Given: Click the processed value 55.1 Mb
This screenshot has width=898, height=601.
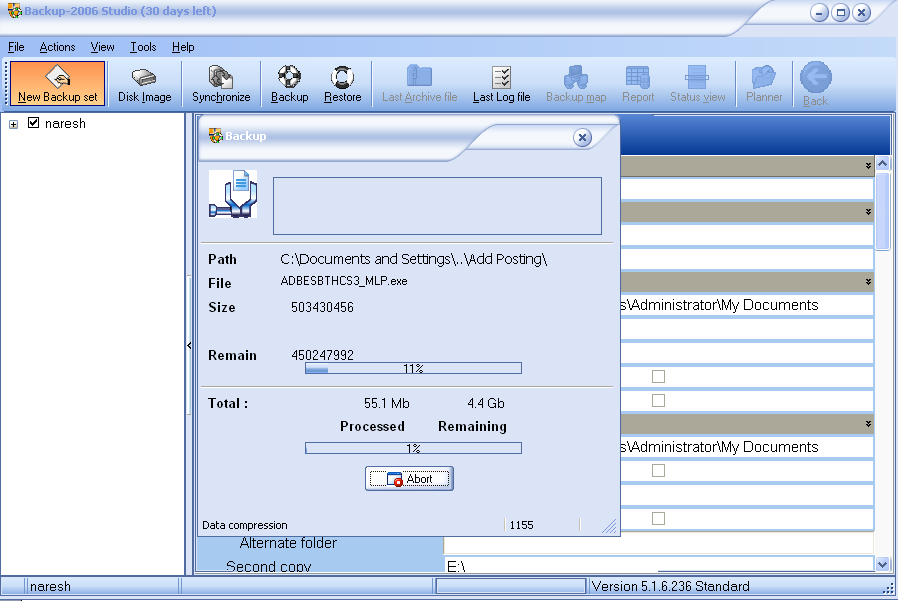Looking at the screenshot, I should 387,403.
